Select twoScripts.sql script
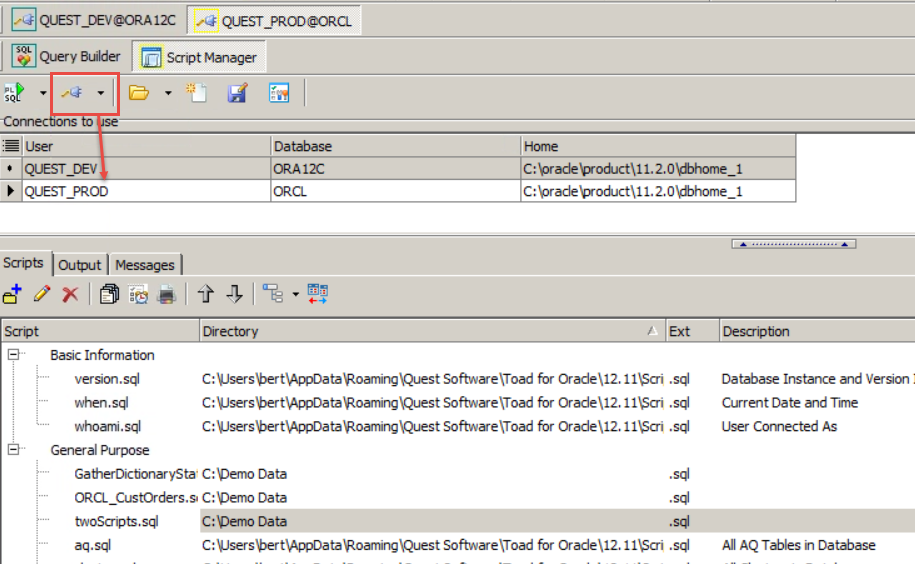This screenshot has width=915, height=564. coord(116,521)
